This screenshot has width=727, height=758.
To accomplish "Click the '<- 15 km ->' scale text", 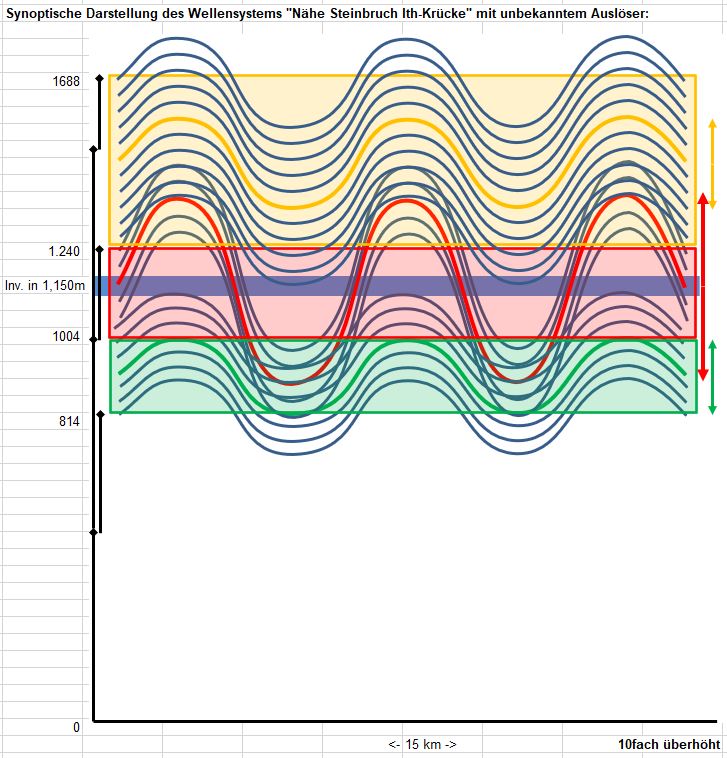I will point(422,745).
